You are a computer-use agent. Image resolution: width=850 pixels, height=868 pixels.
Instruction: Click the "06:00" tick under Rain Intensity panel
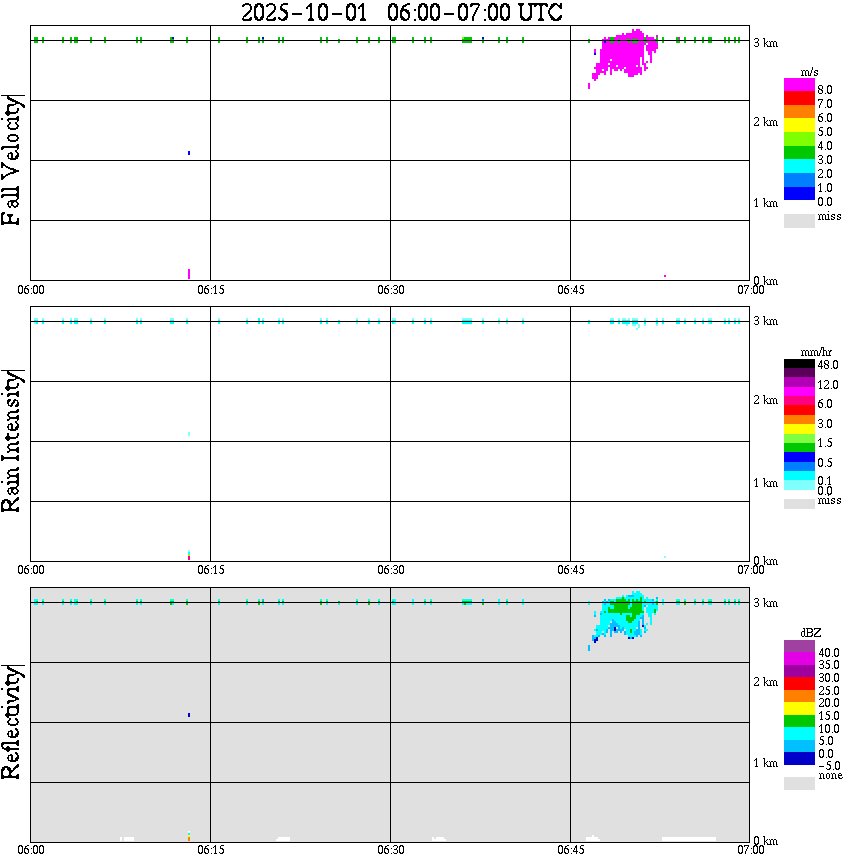(30, 570)
